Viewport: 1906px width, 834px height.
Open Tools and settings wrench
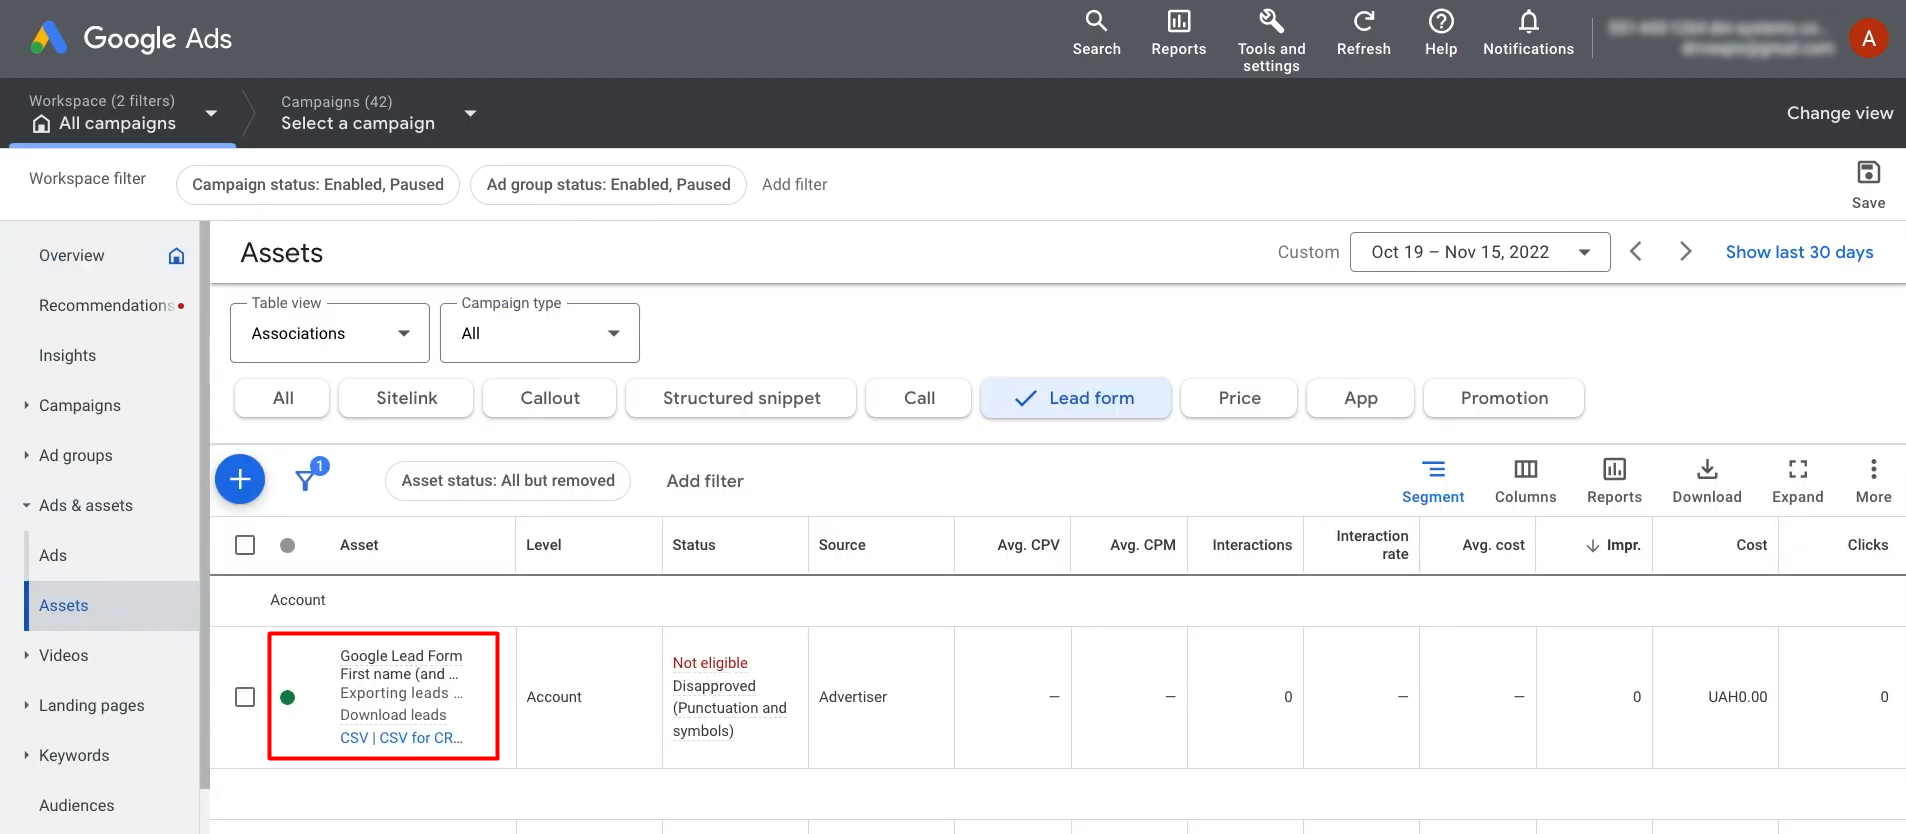(x=1271, y=22)
